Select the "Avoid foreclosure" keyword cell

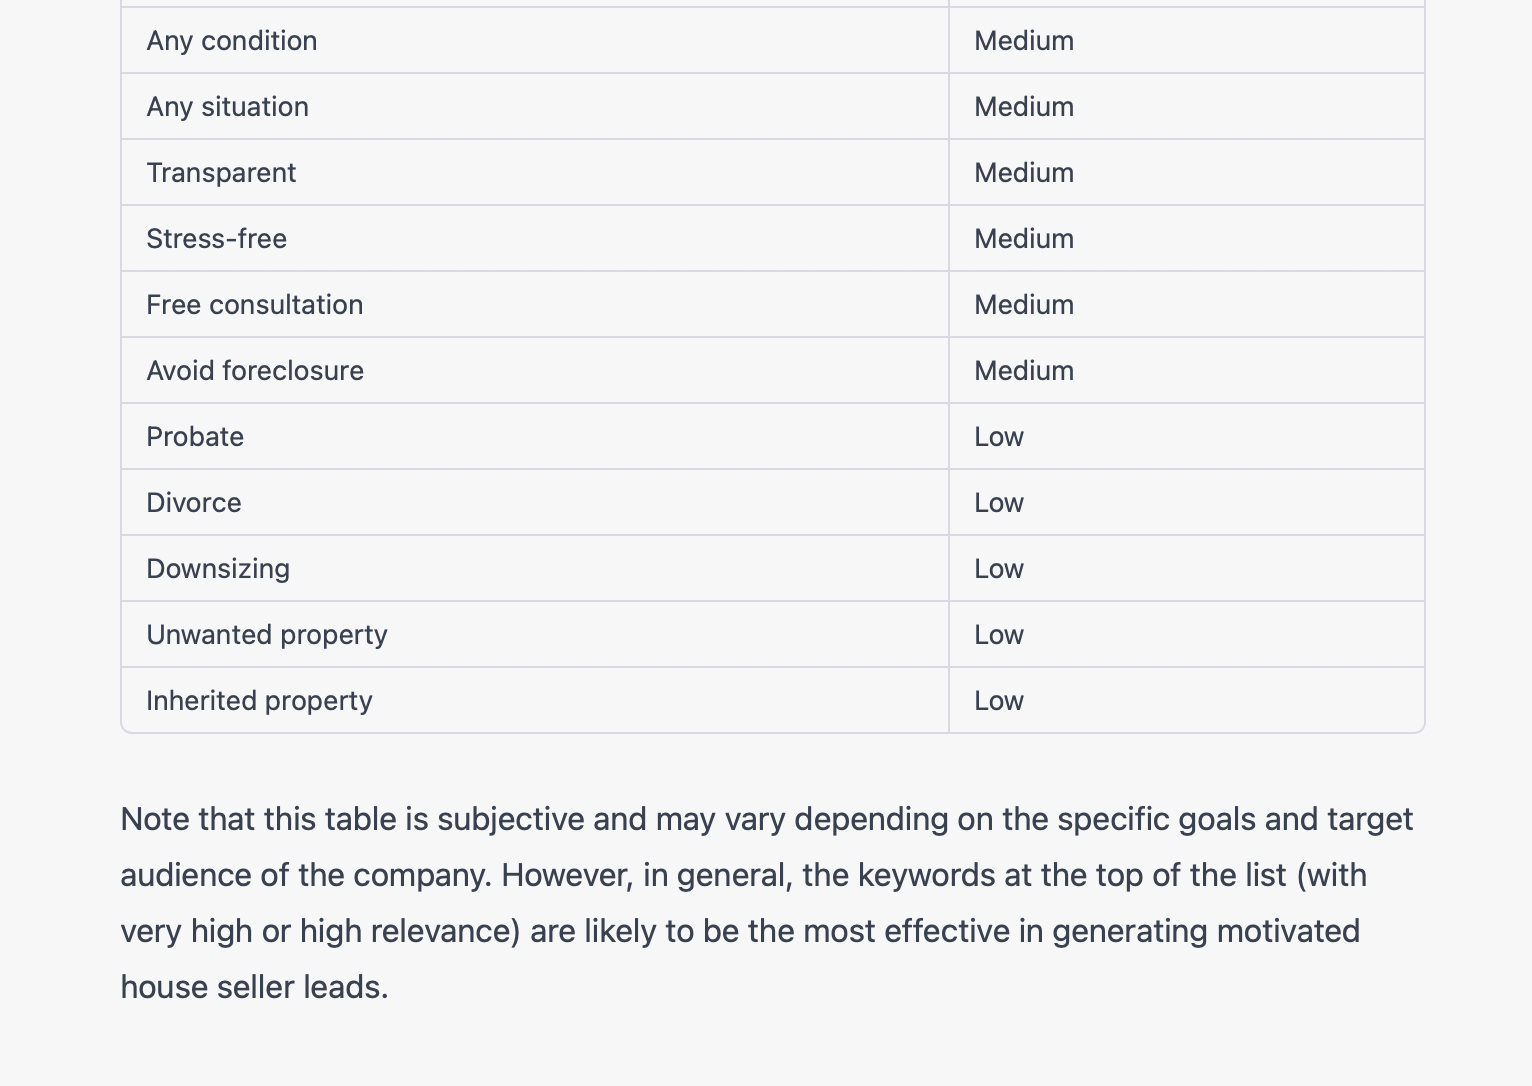(255, 371)
